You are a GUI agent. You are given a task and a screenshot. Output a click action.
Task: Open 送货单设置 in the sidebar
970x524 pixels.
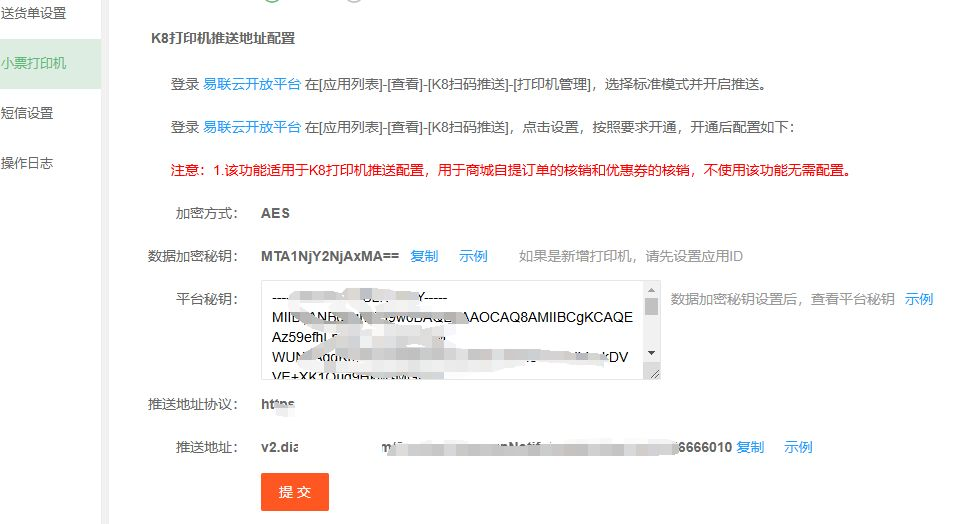click(33, 13)
